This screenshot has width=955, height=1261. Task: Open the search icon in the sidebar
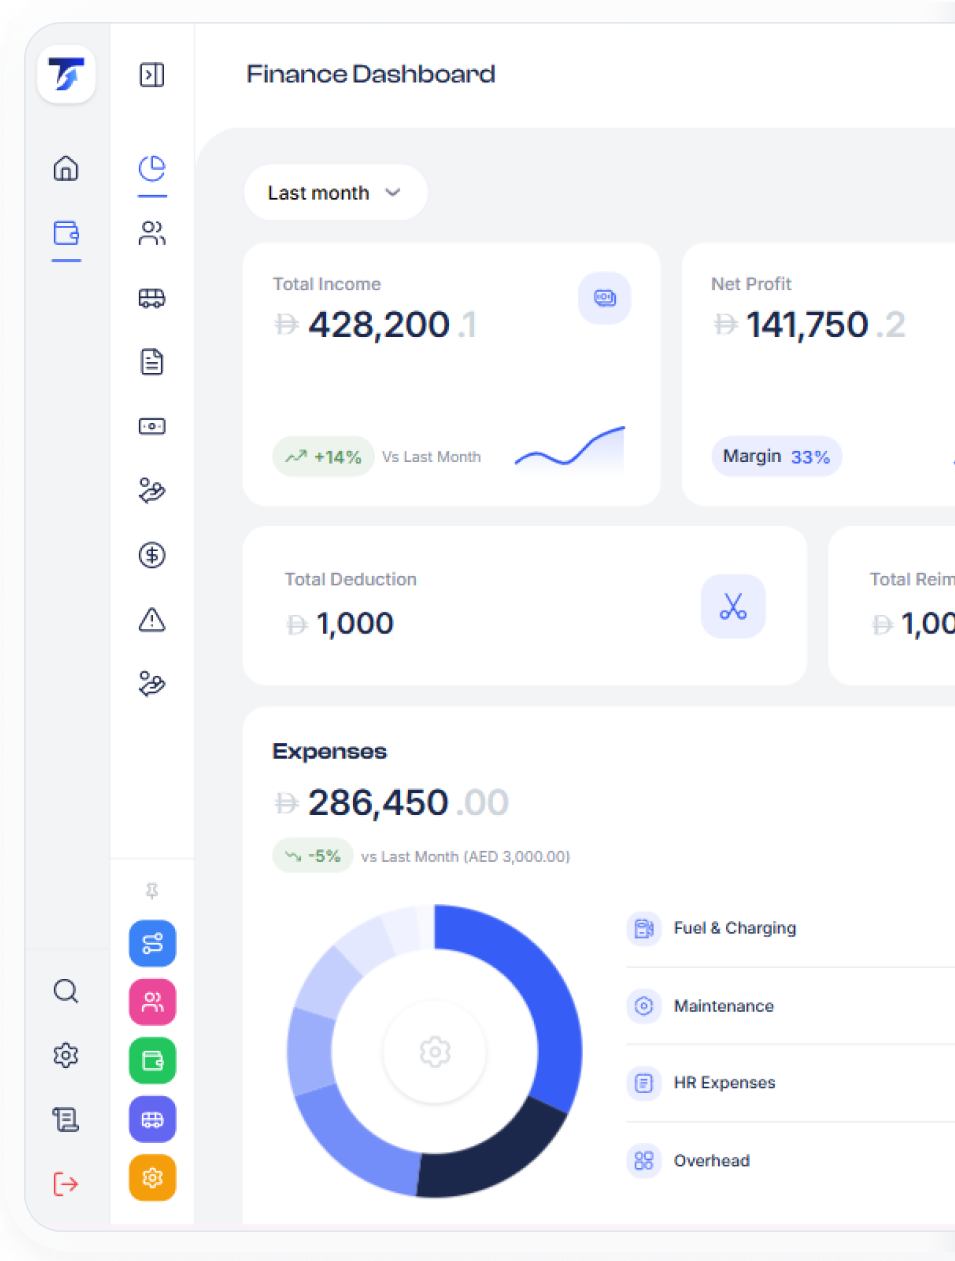(66, 991)
